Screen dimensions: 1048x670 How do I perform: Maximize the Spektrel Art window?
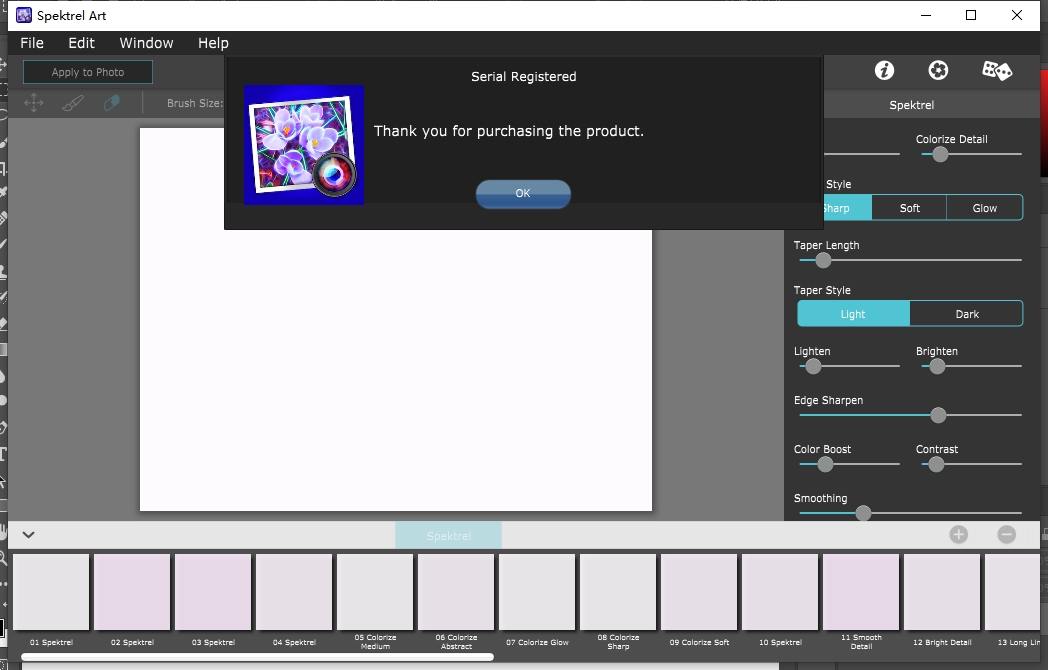click(971, 15)
